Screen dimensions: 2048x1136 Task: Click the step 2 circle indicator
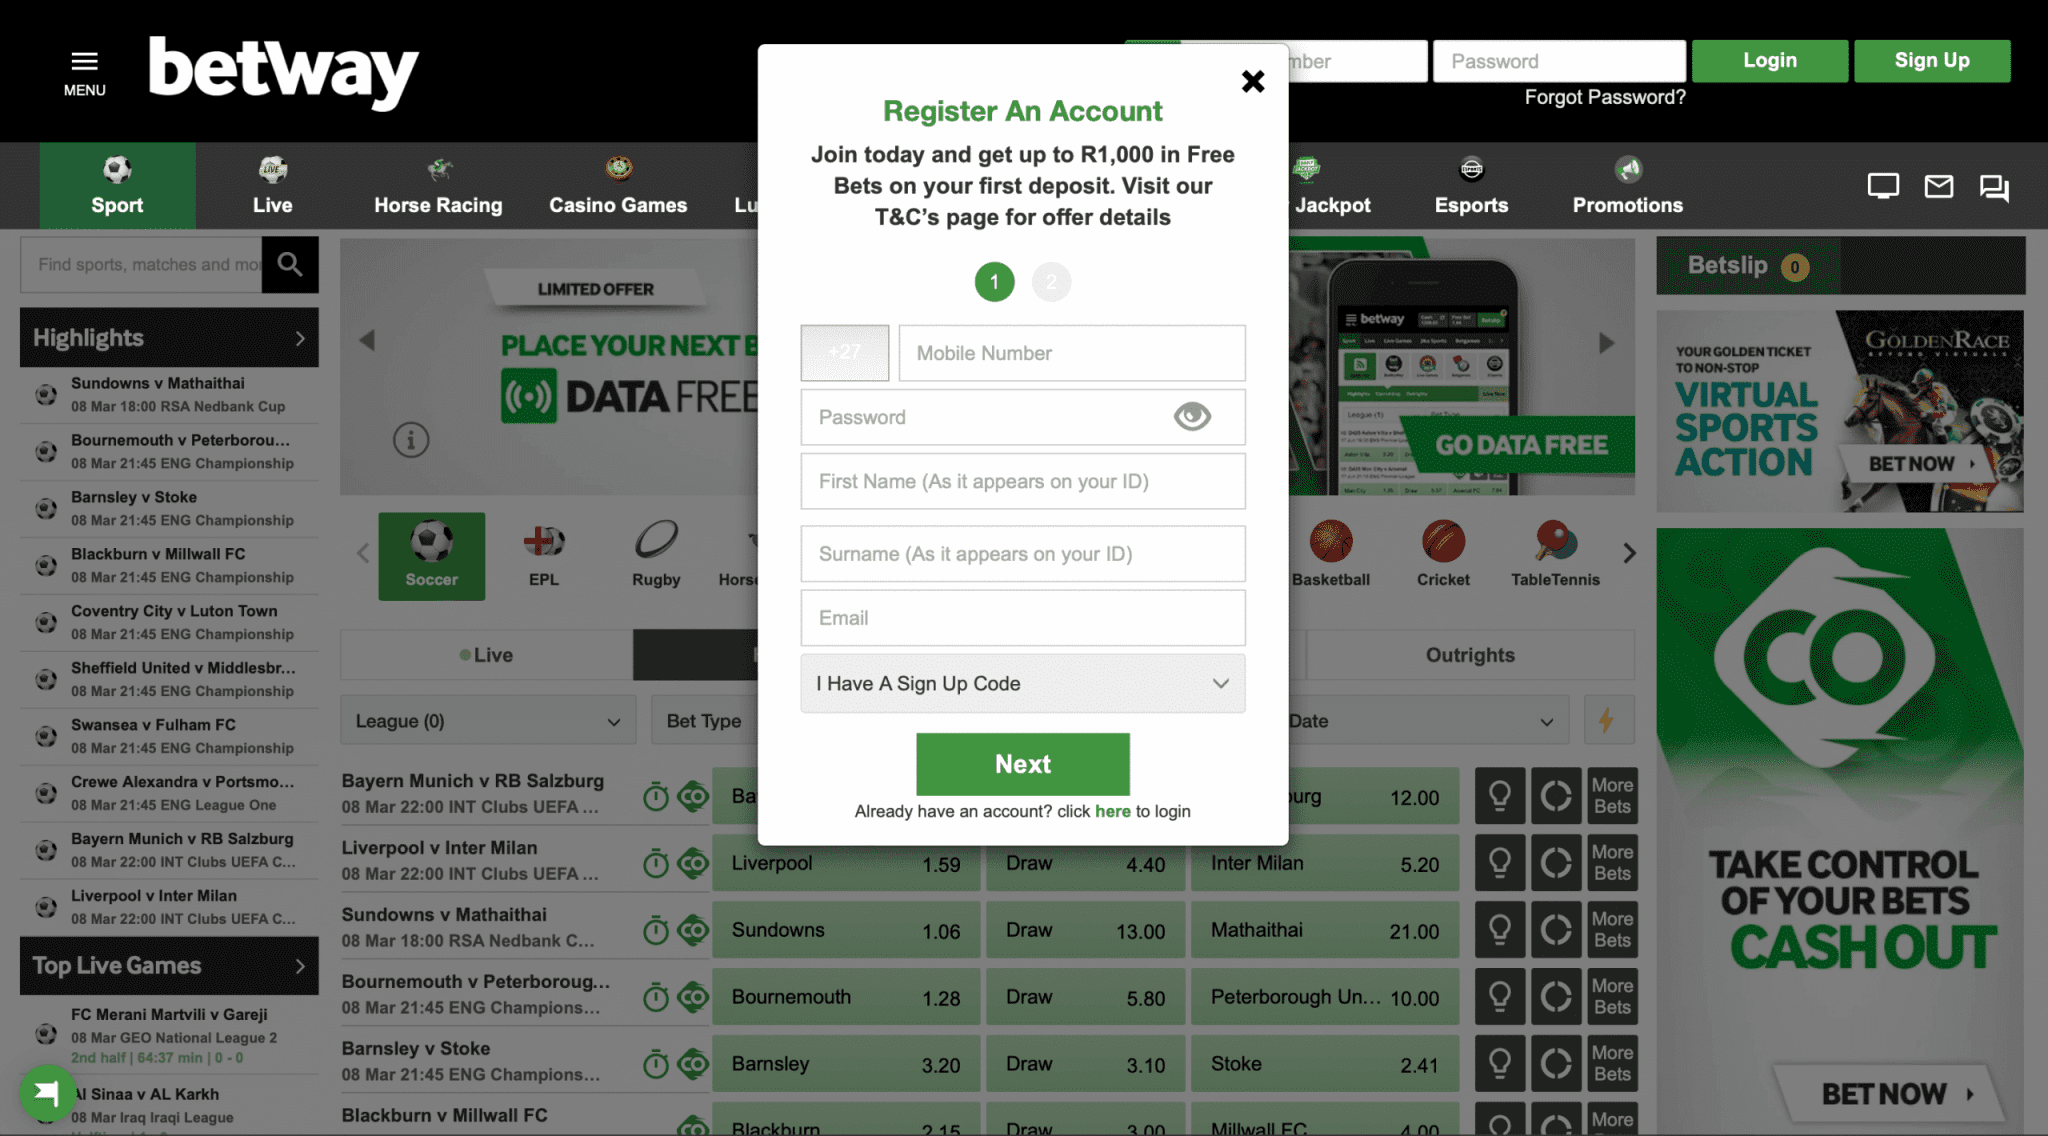(1051, 280)
